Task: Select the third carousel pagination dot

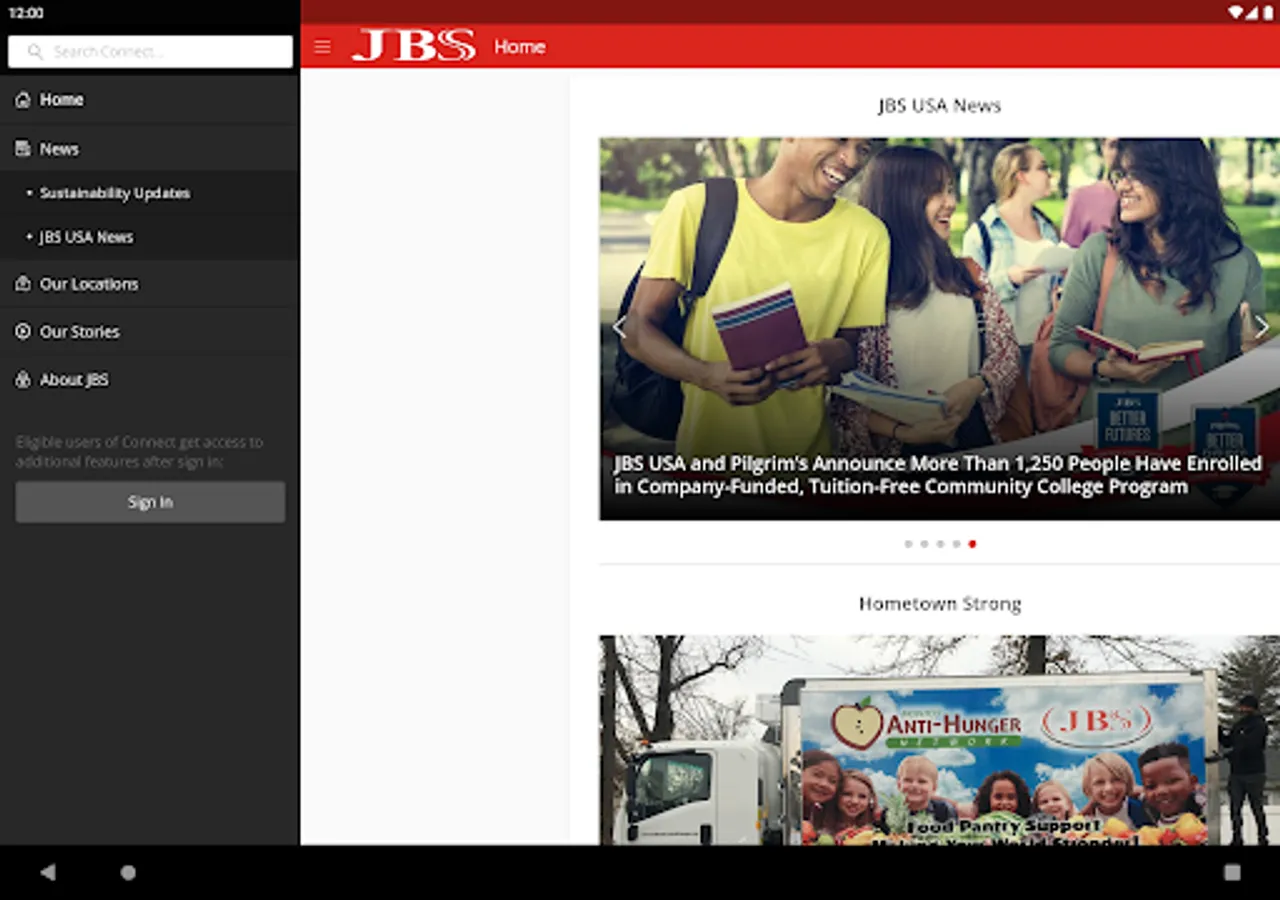Action: tap(940, 544)
